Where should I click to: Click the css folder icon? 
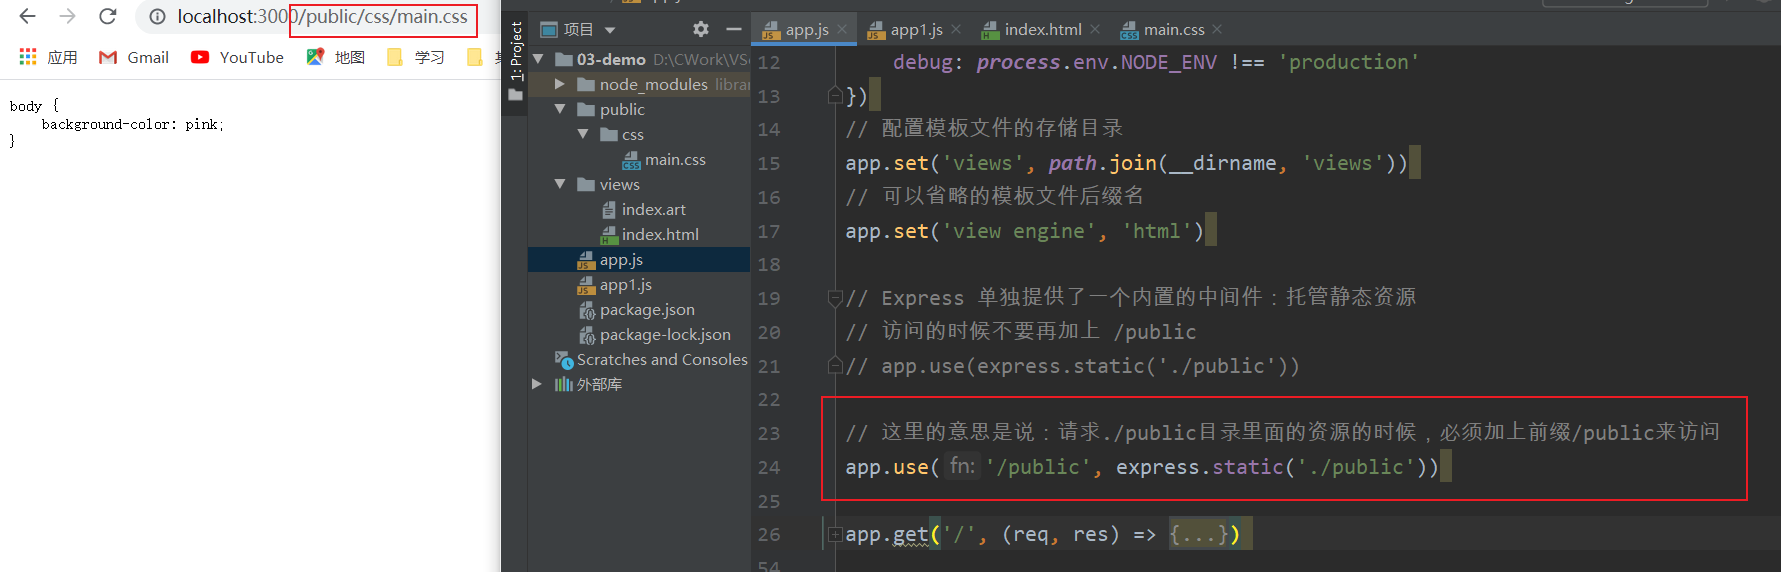pyautogui.click(x=609, y=134)
